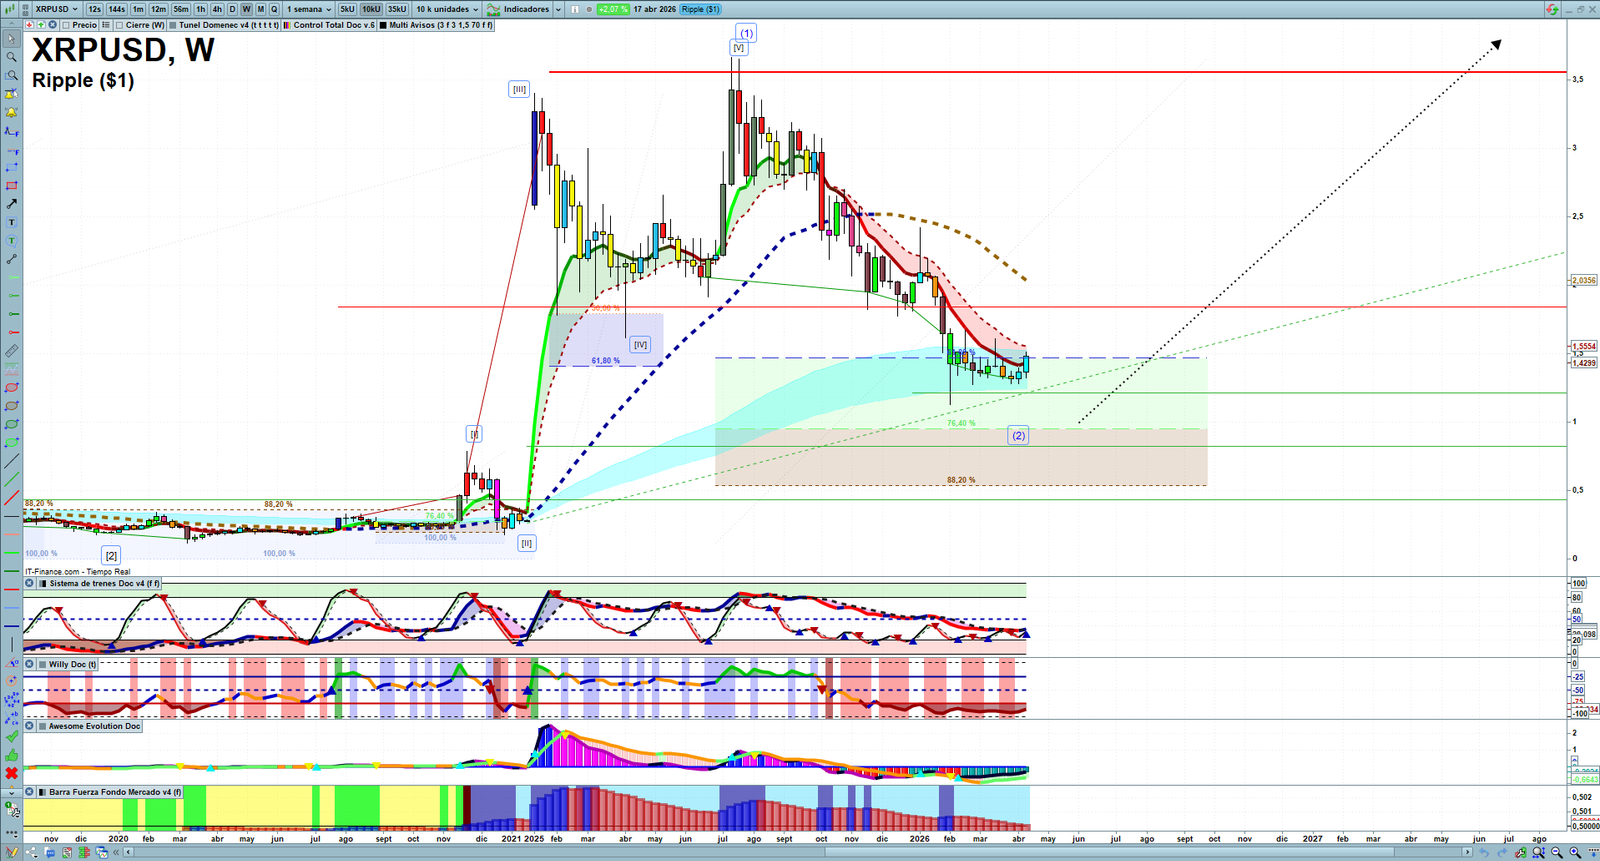
Task: Click the red X delete tool
Action: tap(11, 773)
